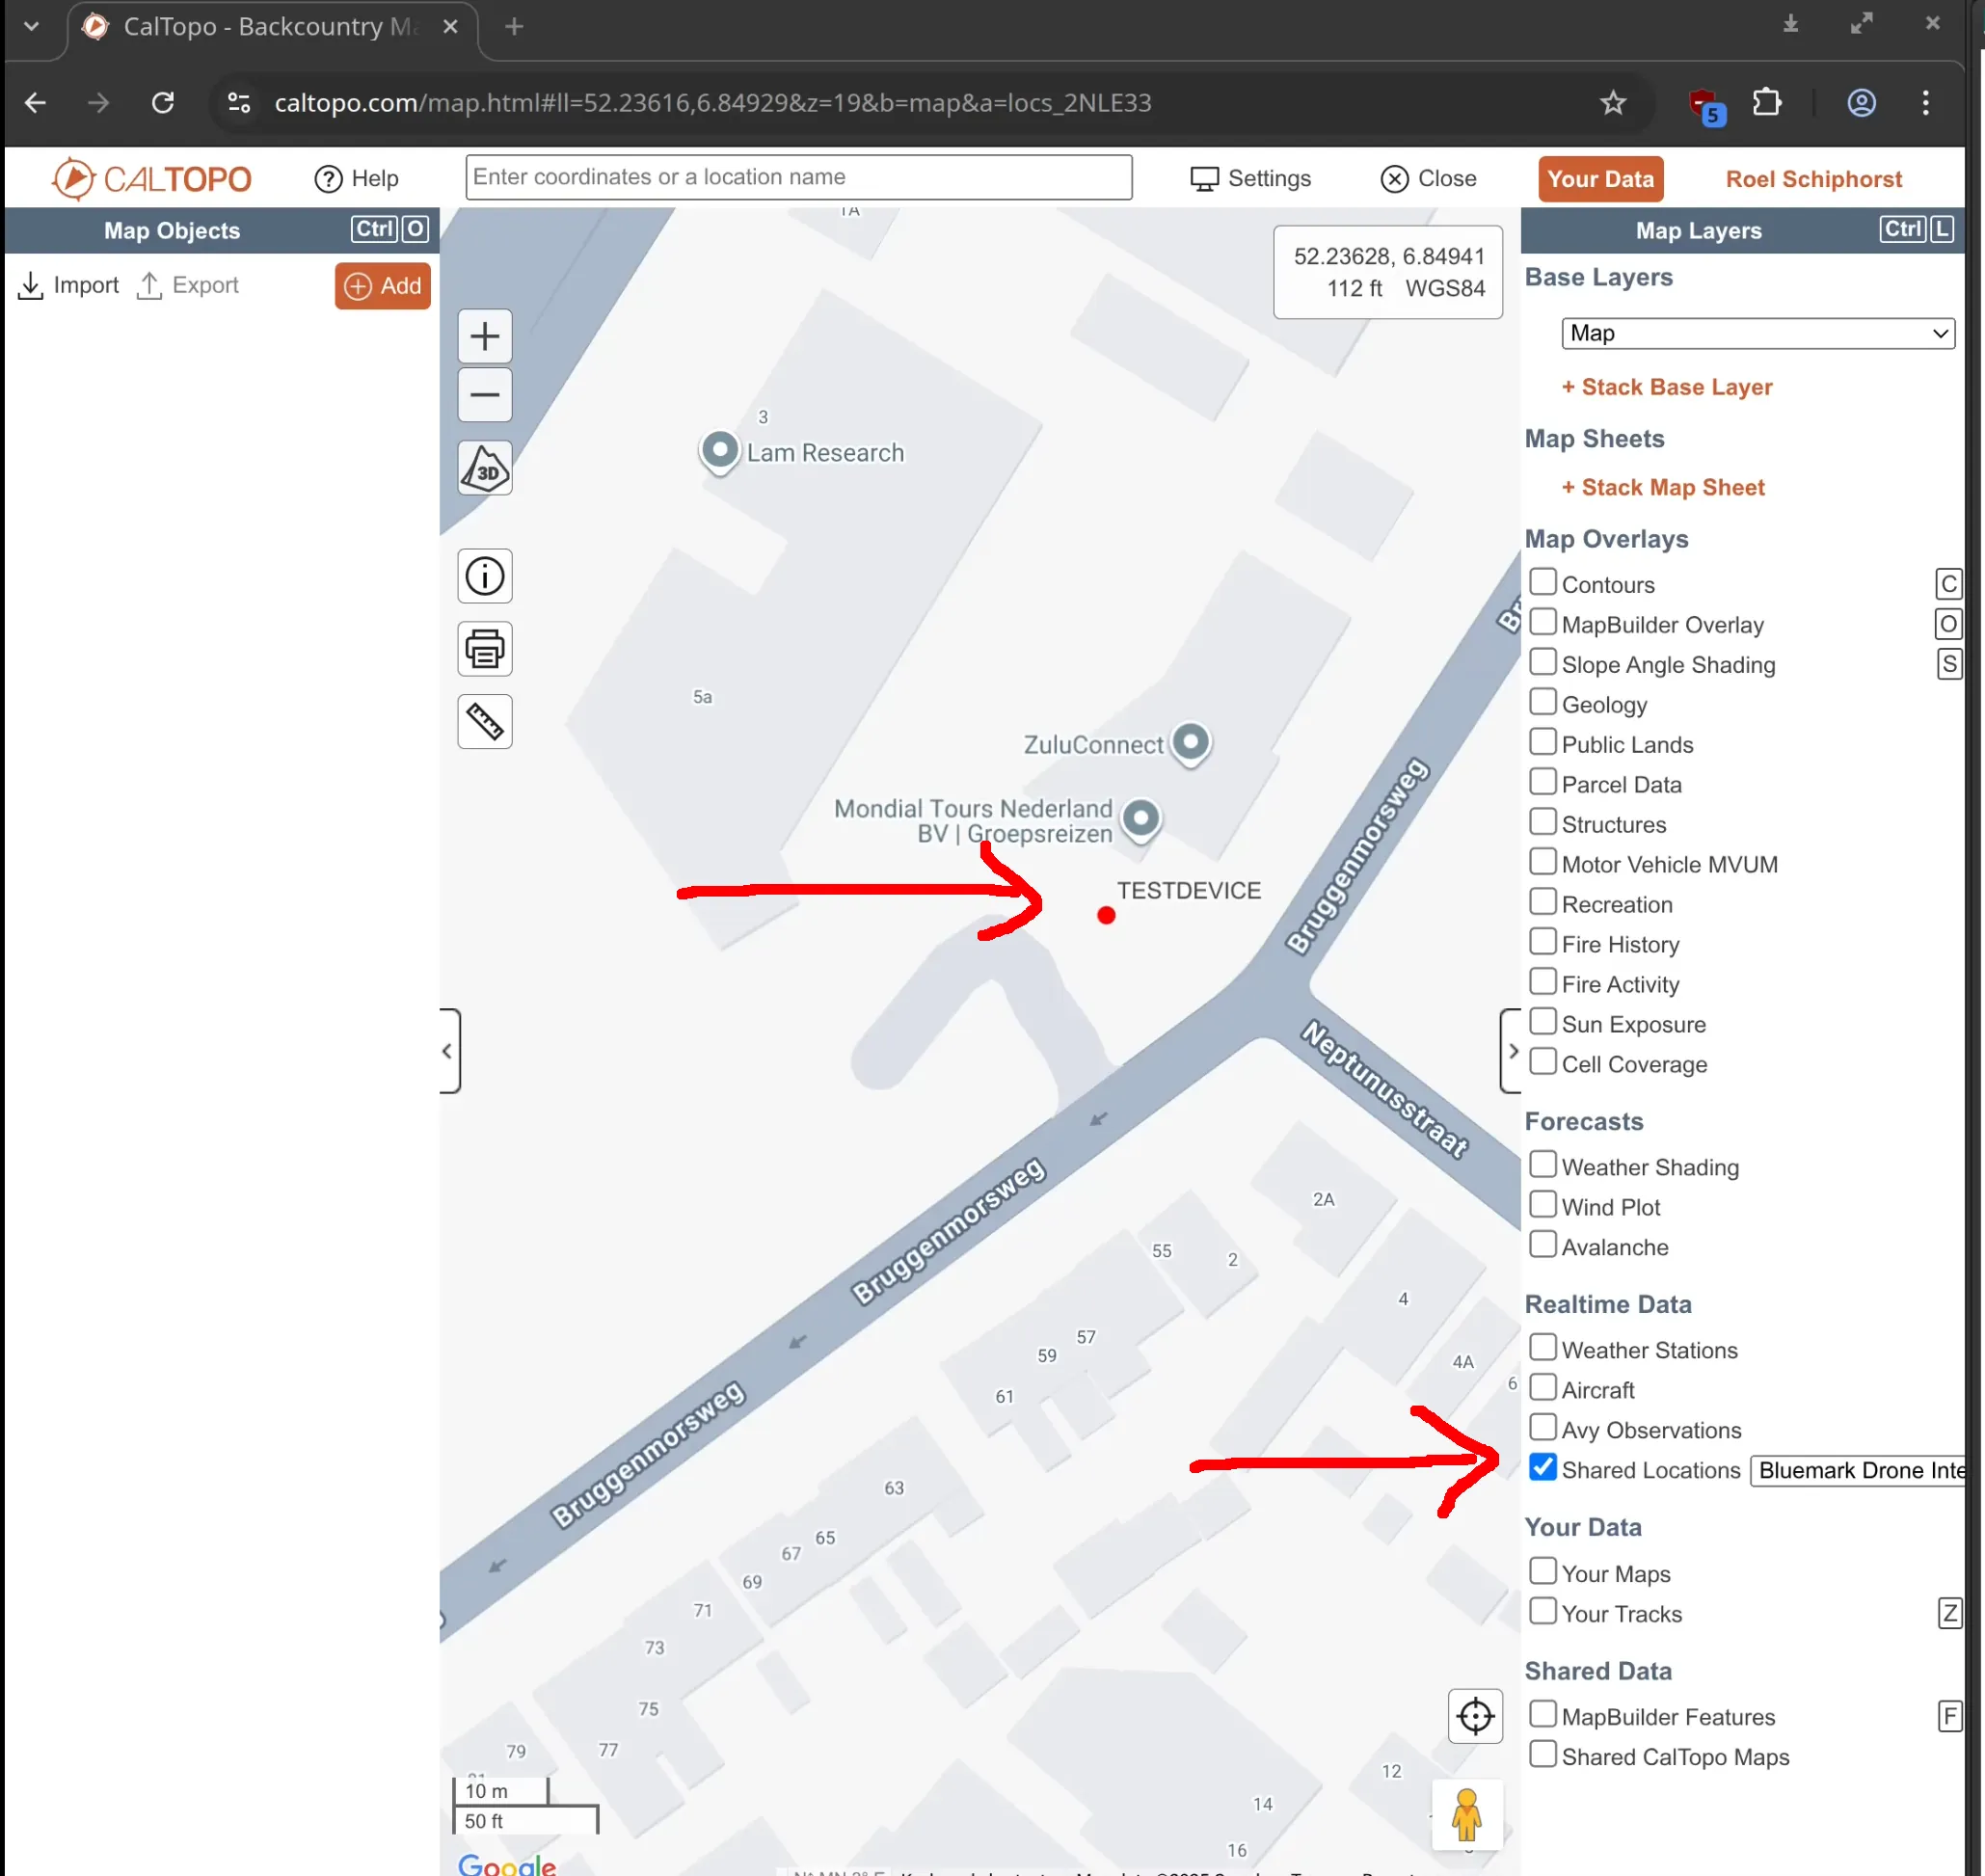The image size is (1985, 1876).
Task: Click the orange Add button
Action: click(x=383, y=286)
